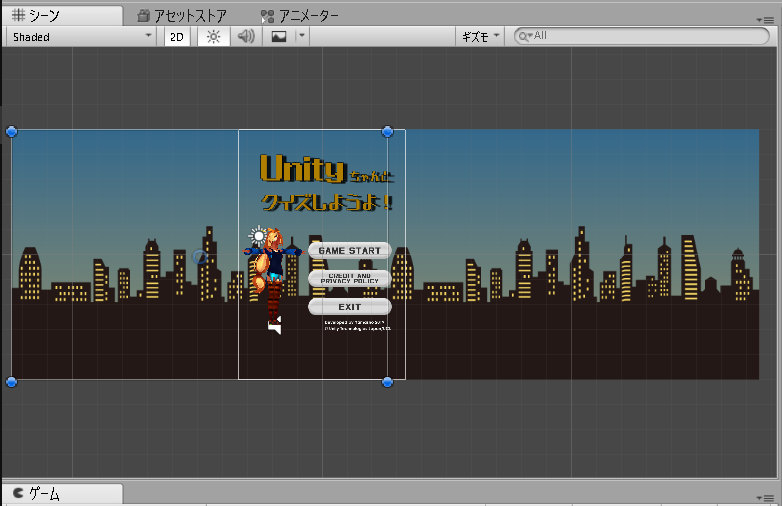
Task: Select the EXIT button in the scene
Action: pos(350,307)
